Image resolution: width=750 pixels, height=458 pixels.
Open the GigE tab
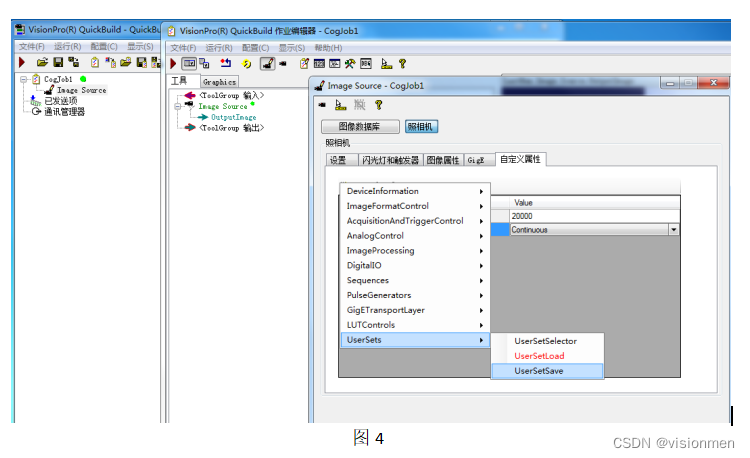[x=479, y=160]
